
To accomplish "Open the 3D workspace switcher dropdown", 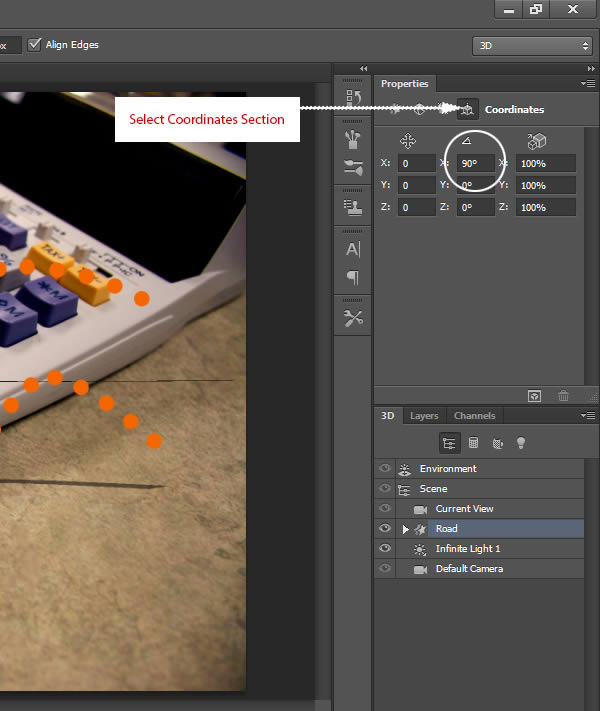I will tap(532, 46).
